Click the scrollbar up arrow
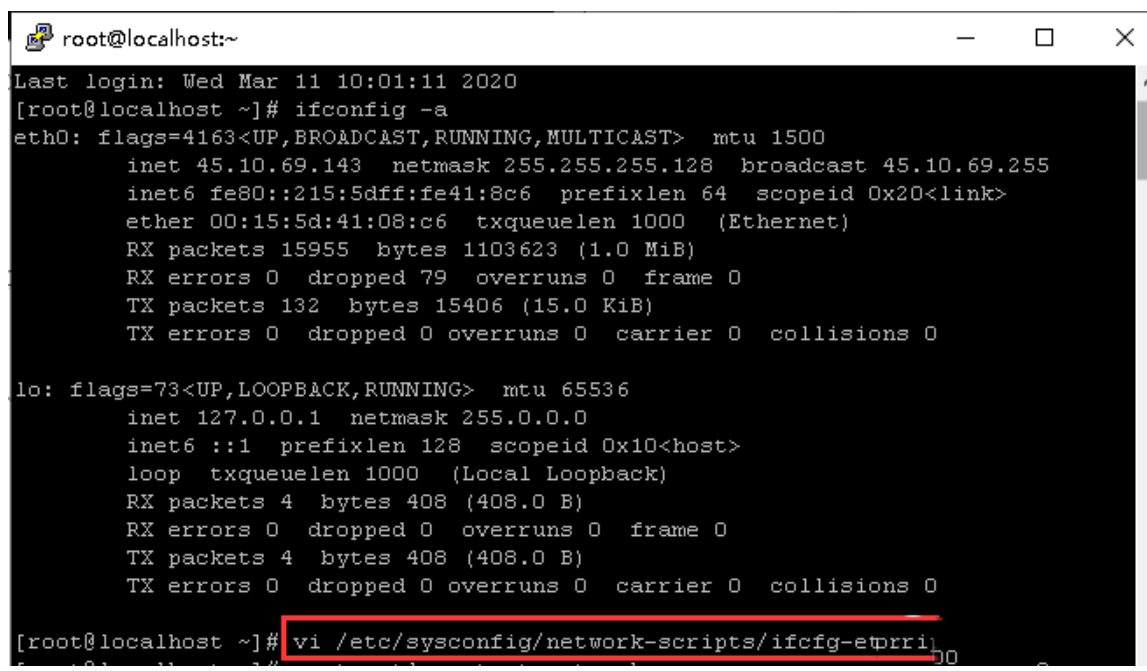1147x671 pixels. (x=1142, y=84)
